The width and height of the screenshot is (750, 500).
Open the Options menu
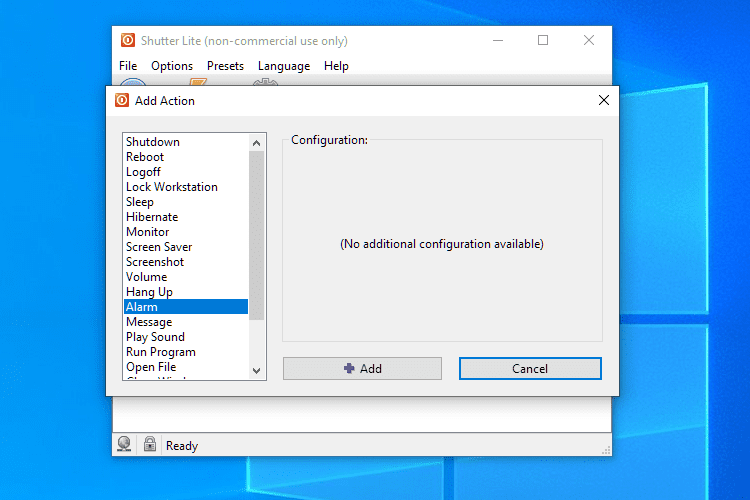[x=172, y=66]
